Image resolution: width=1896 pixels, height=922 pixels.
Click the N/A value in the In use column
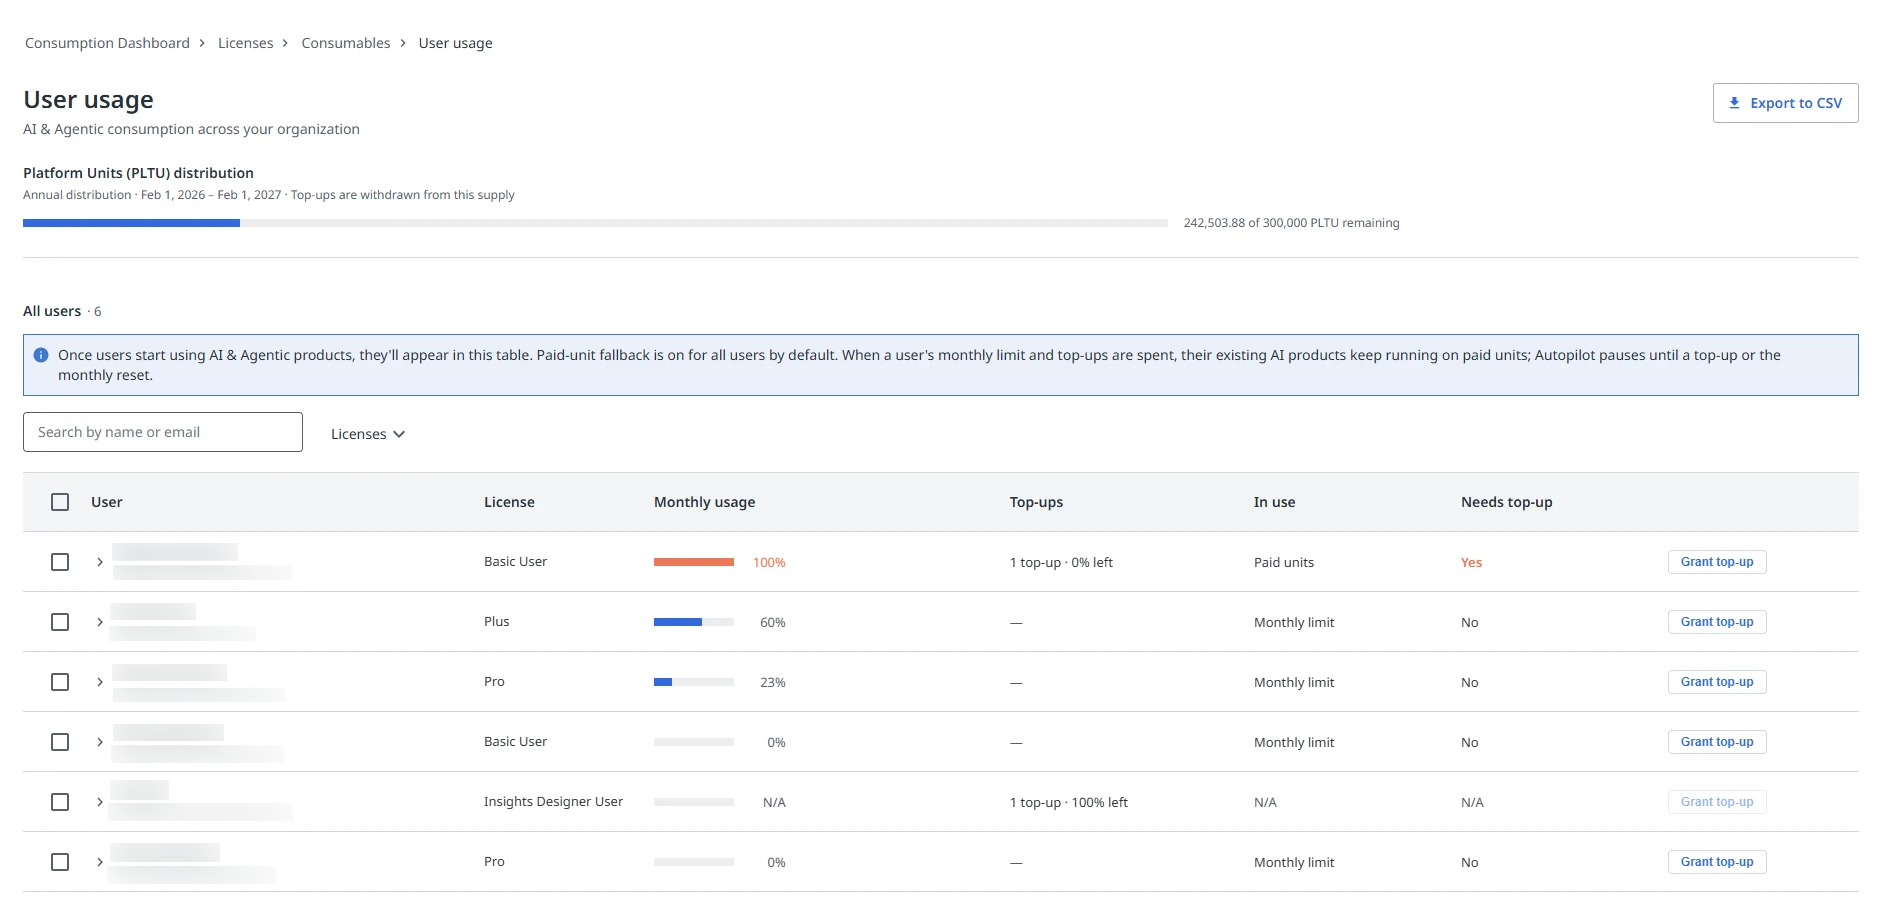pos(1265,802)
